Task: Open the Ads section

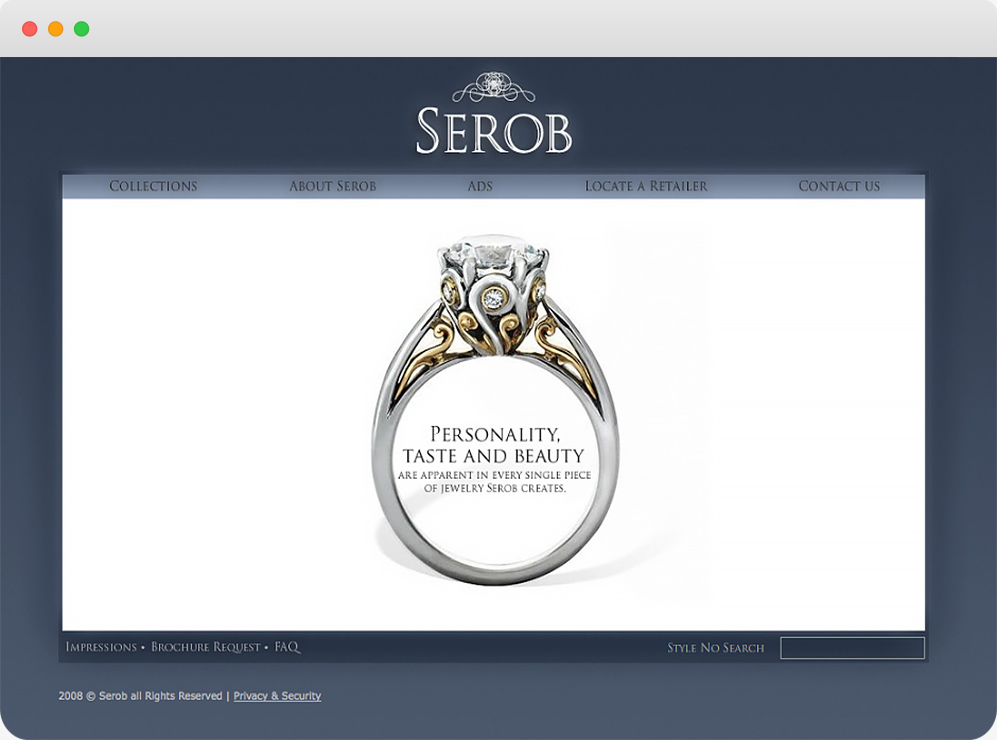Action: pos(480,186)
